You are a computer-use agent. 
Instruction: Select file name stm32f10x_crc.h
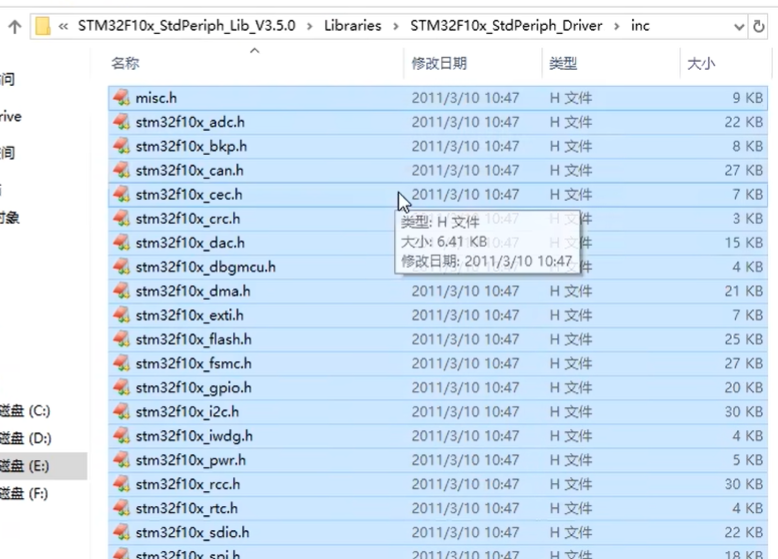pyautogui.click(x=188, y=219)
